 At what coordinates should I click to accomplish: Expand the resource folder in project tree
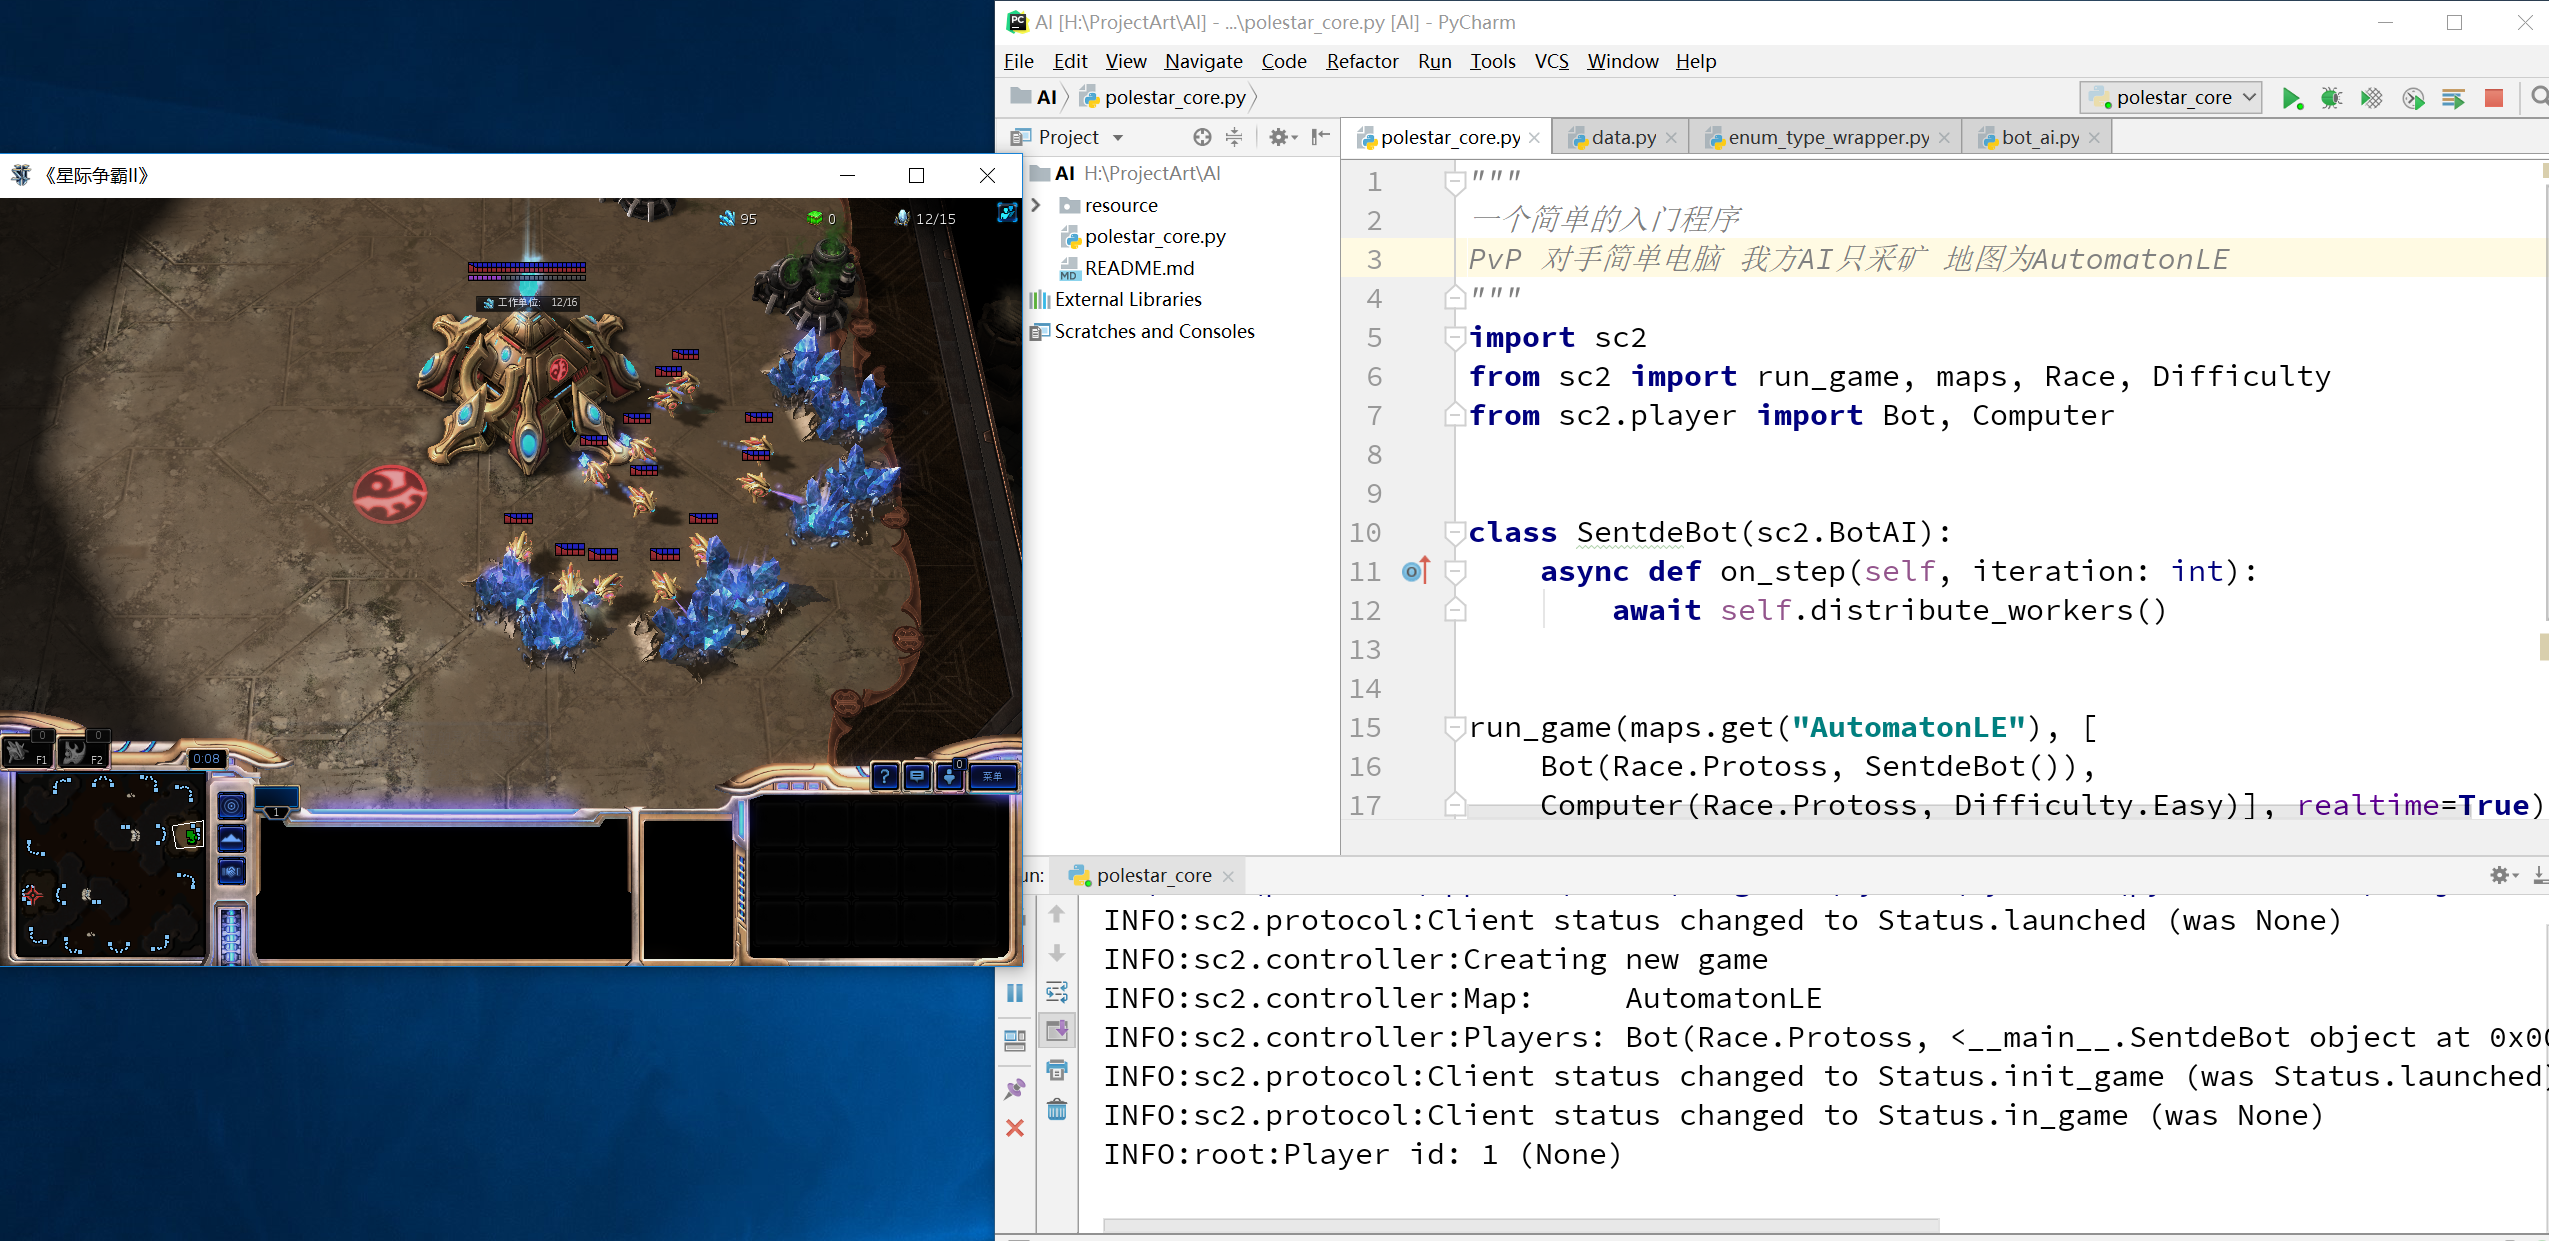[x=1036, y=205]
